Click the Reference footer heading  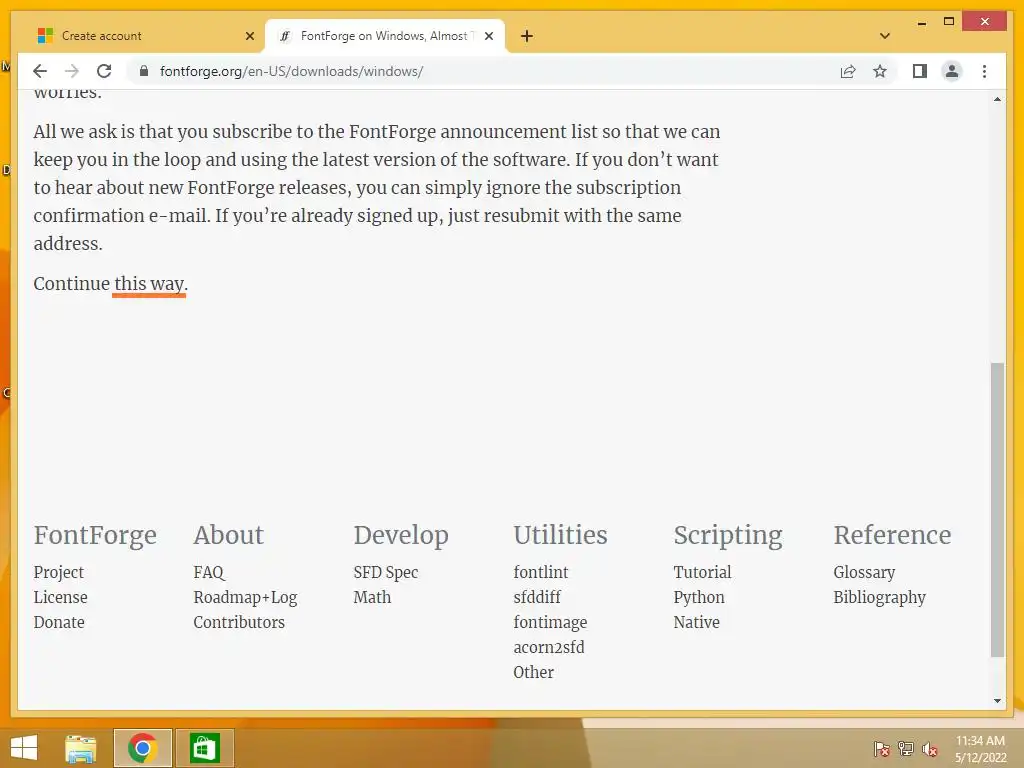pos(892,535)
